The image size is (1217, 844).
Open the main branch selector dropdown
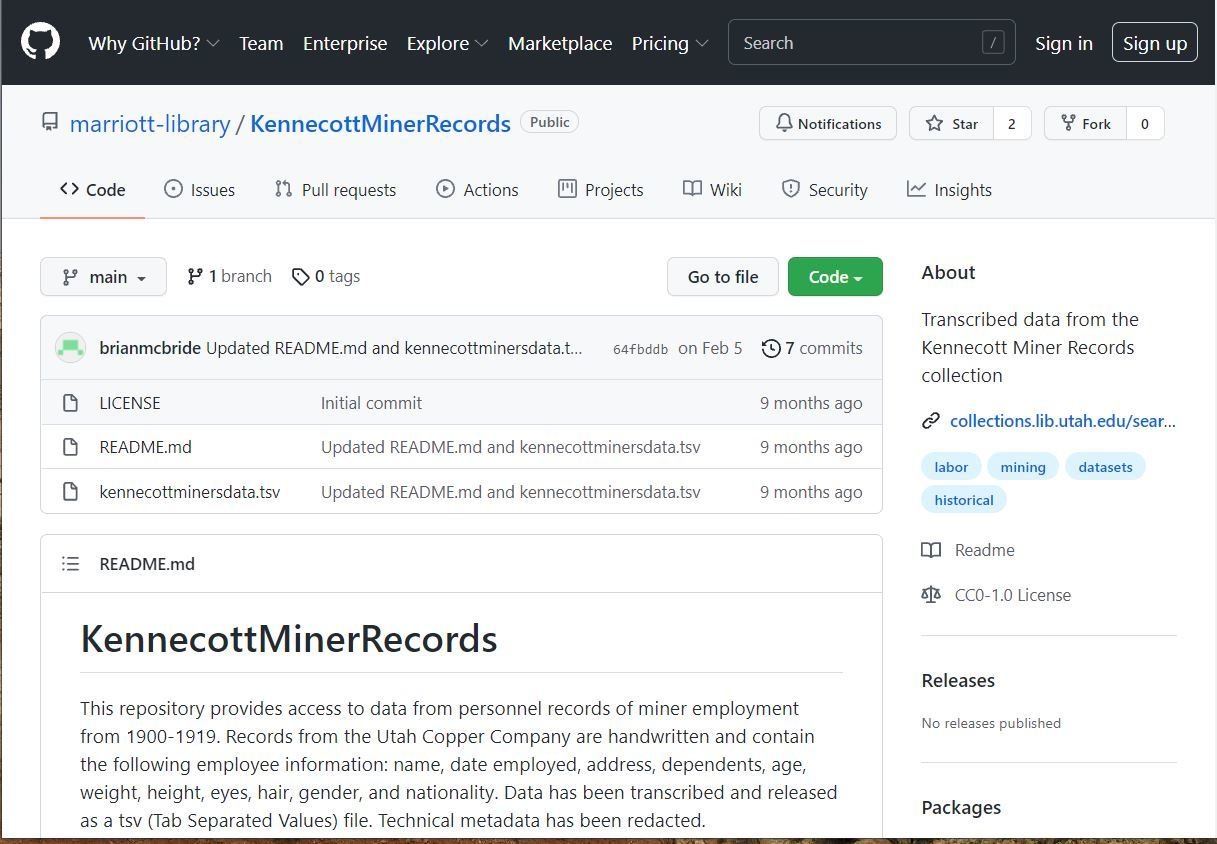click(103, 277)
